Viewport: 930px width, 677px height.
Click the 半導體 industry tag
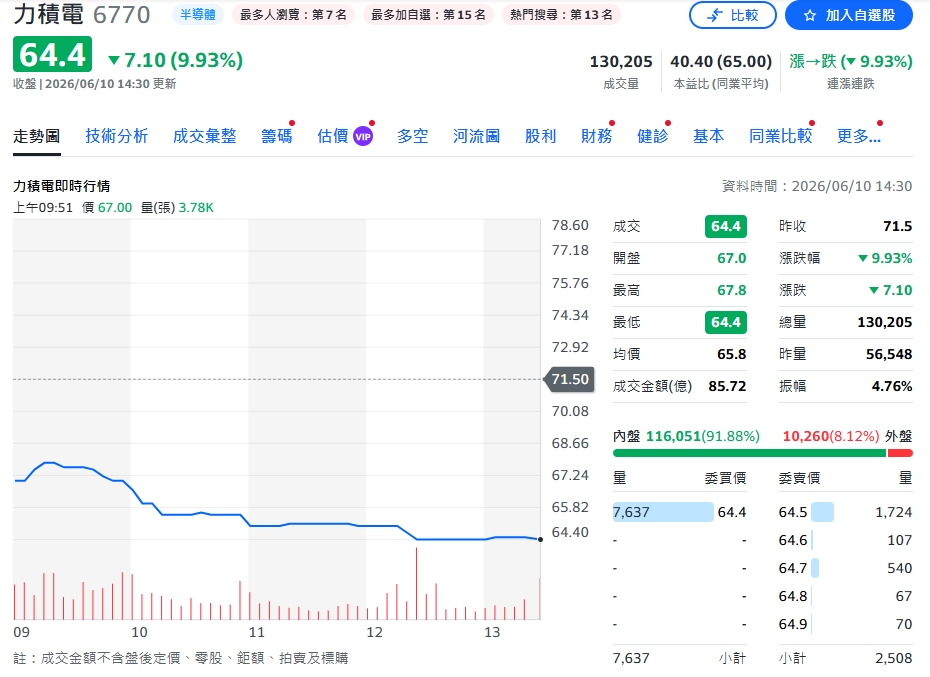point(198,15)
